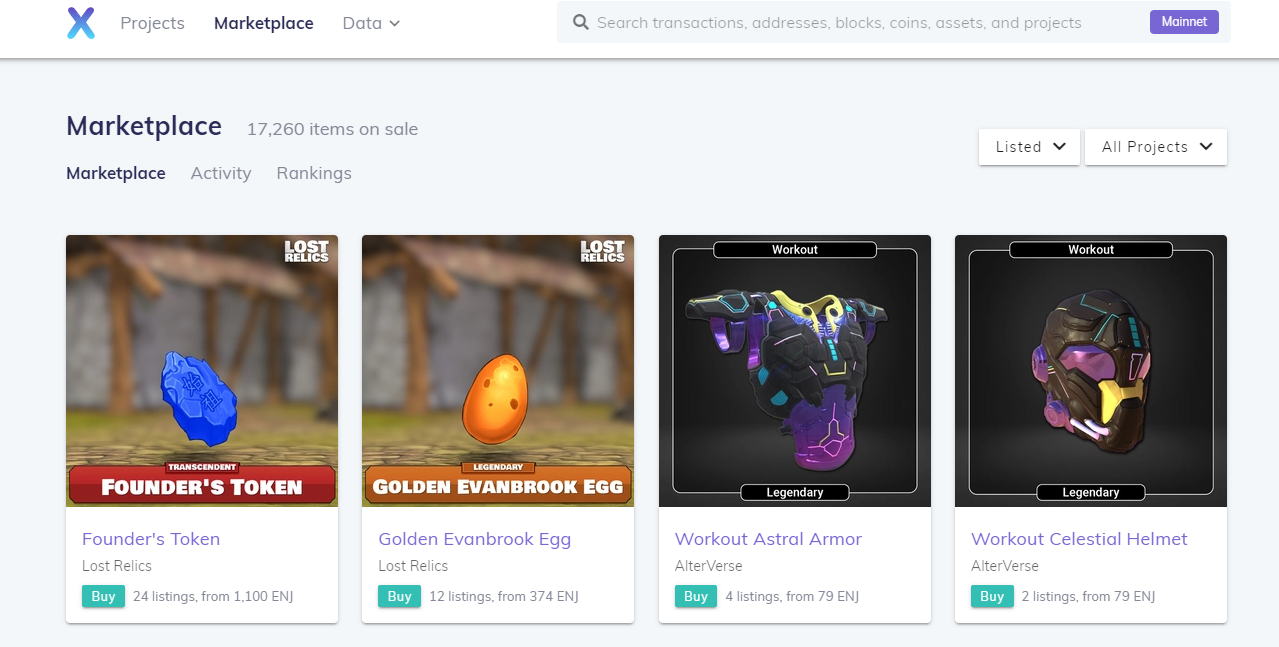The width and height of the screenshot is (1279, 647).
Task: Switch to the Rankings tab
Action: coord(314,173)
